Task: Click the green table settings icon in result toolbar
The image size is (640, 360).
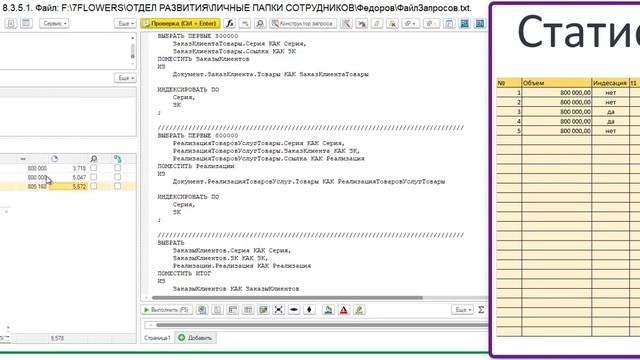Action: click(263, 310)
